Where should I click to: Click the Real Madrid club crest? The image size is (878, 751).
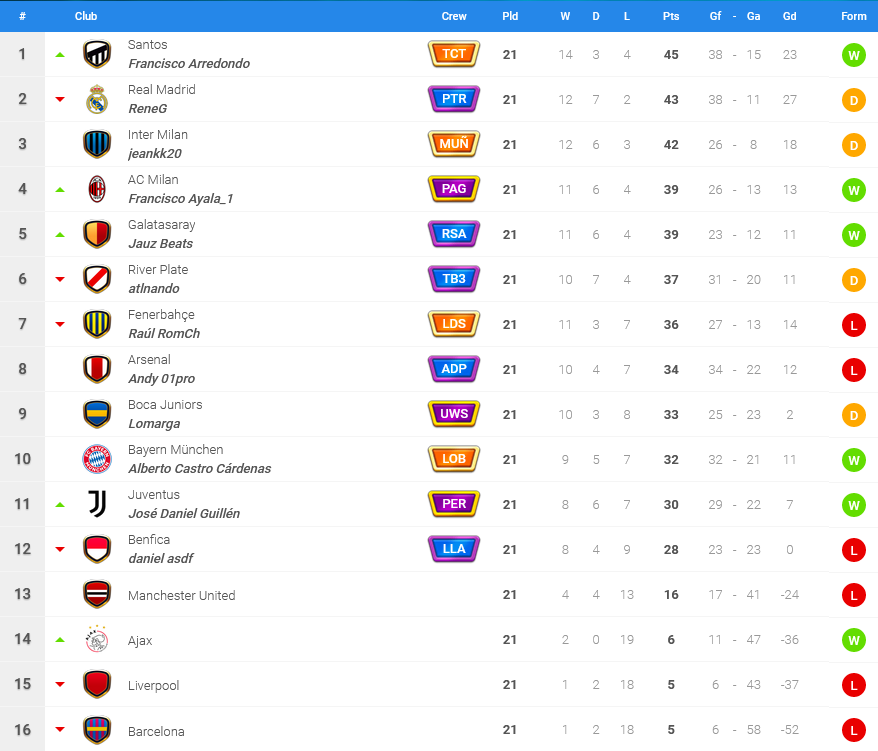tap(97, 99)
